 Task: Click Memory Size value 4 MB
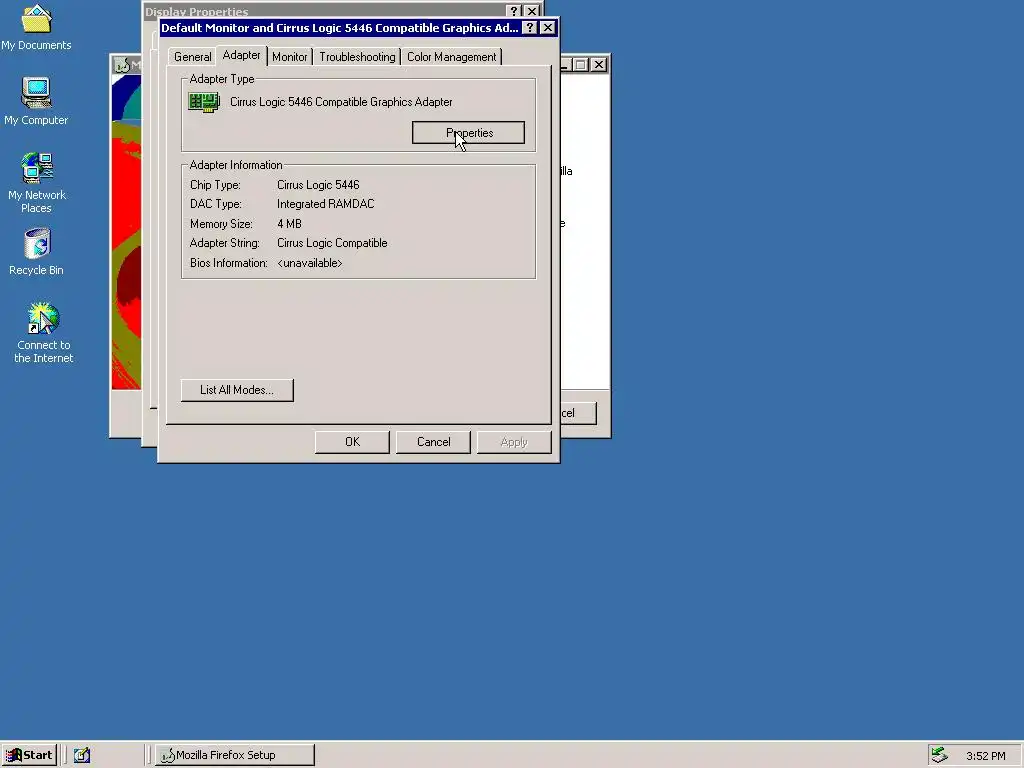click(289, 224)
